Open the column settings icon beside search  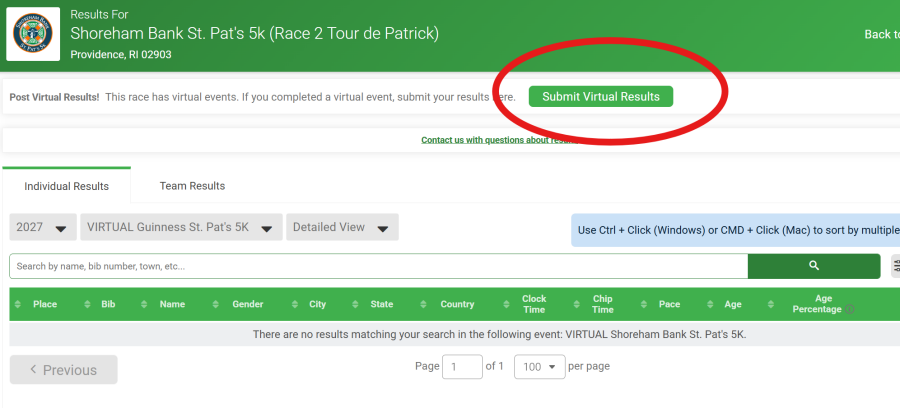click(895, 266)
